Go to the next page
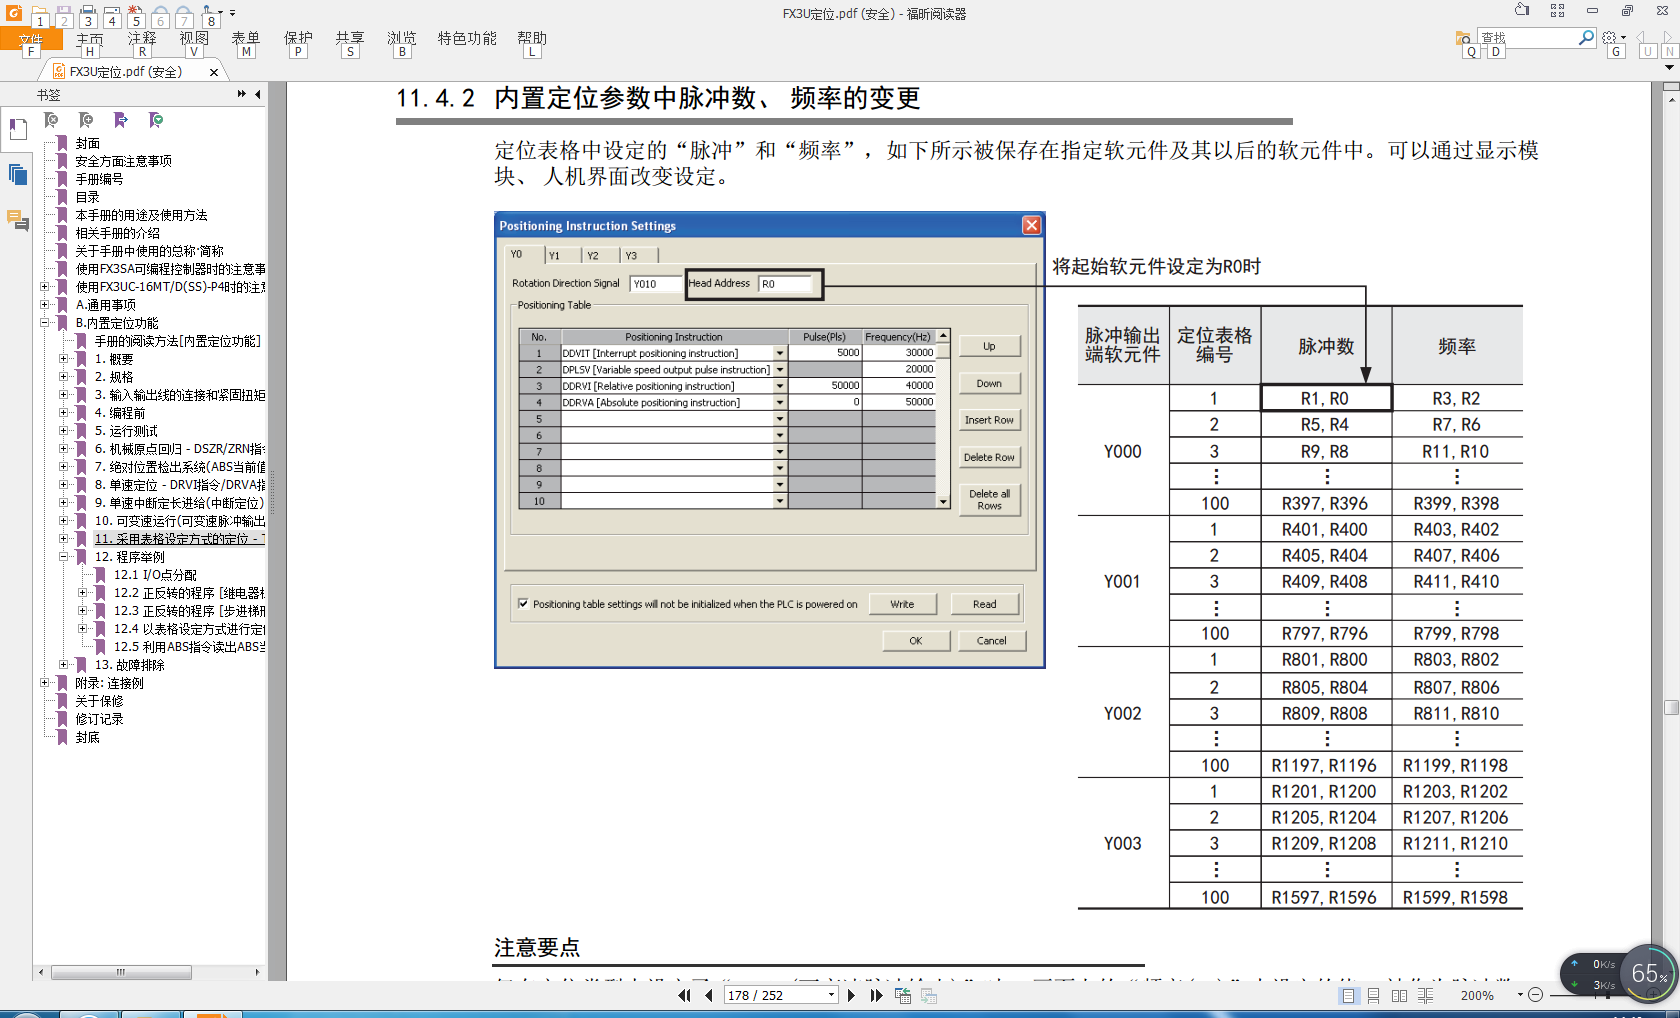Viewport: 1680px width, 1018px height. [851, 995]
